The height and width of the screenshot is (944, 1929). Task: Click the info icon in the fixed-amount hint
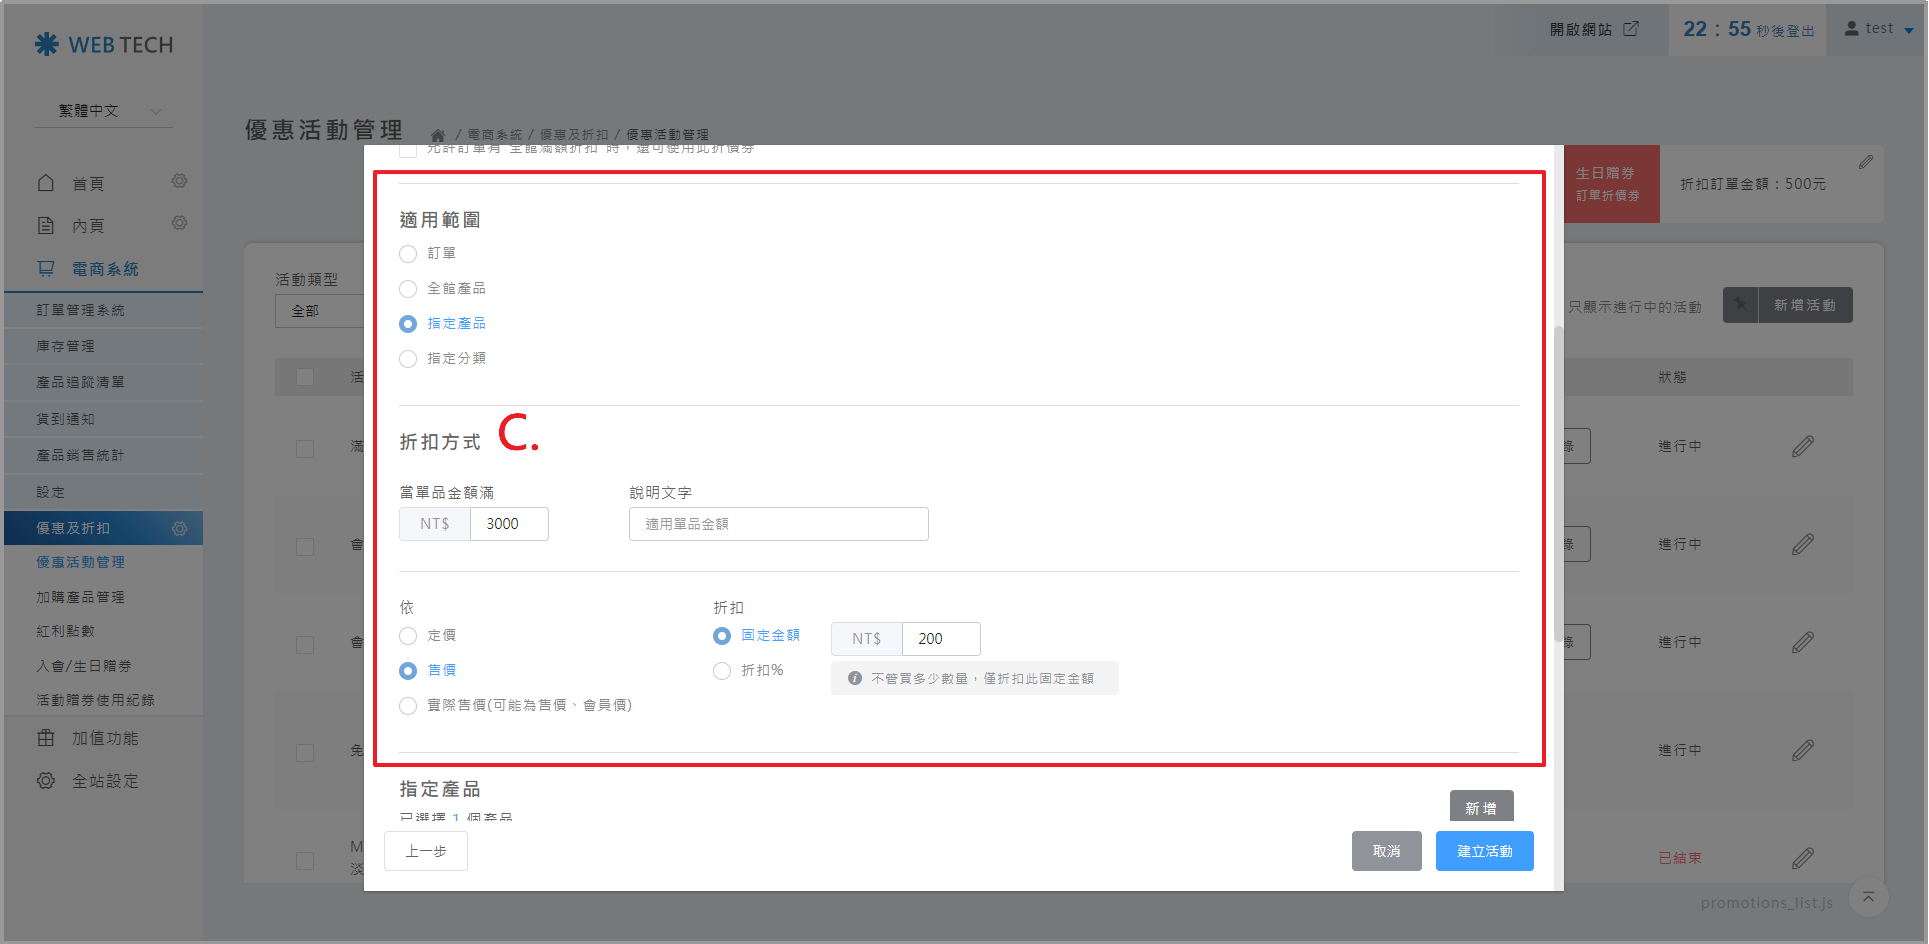tap(855, 678)
